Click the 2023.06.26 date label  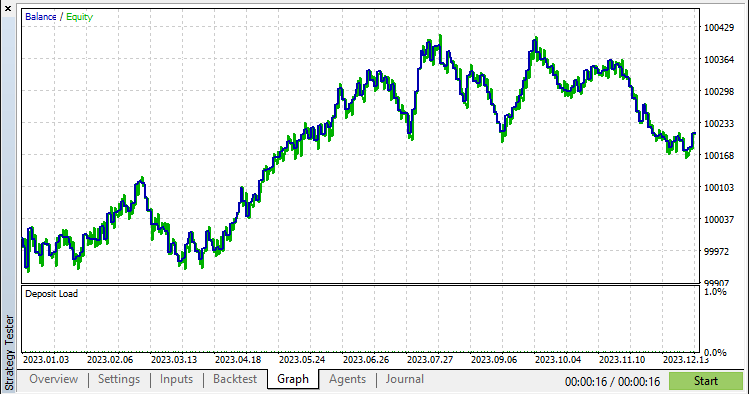point(366,360)
